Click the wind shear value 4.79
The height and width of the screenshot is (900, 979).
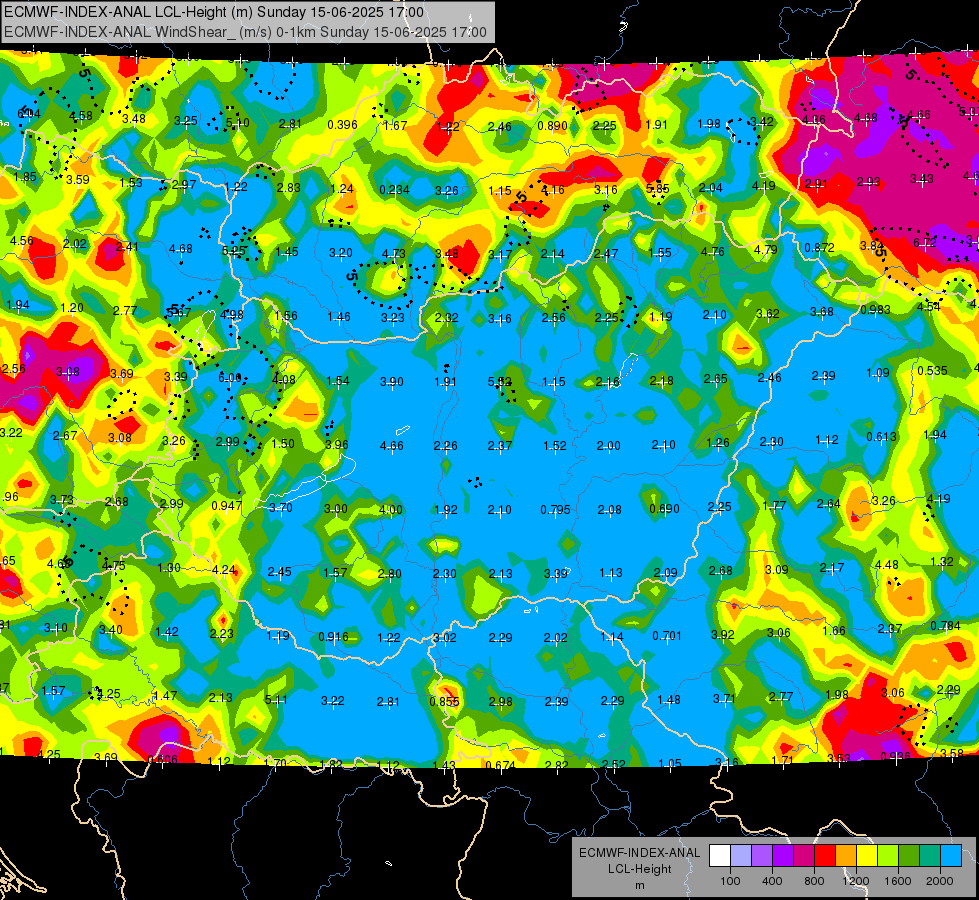[x=765, y=250]
